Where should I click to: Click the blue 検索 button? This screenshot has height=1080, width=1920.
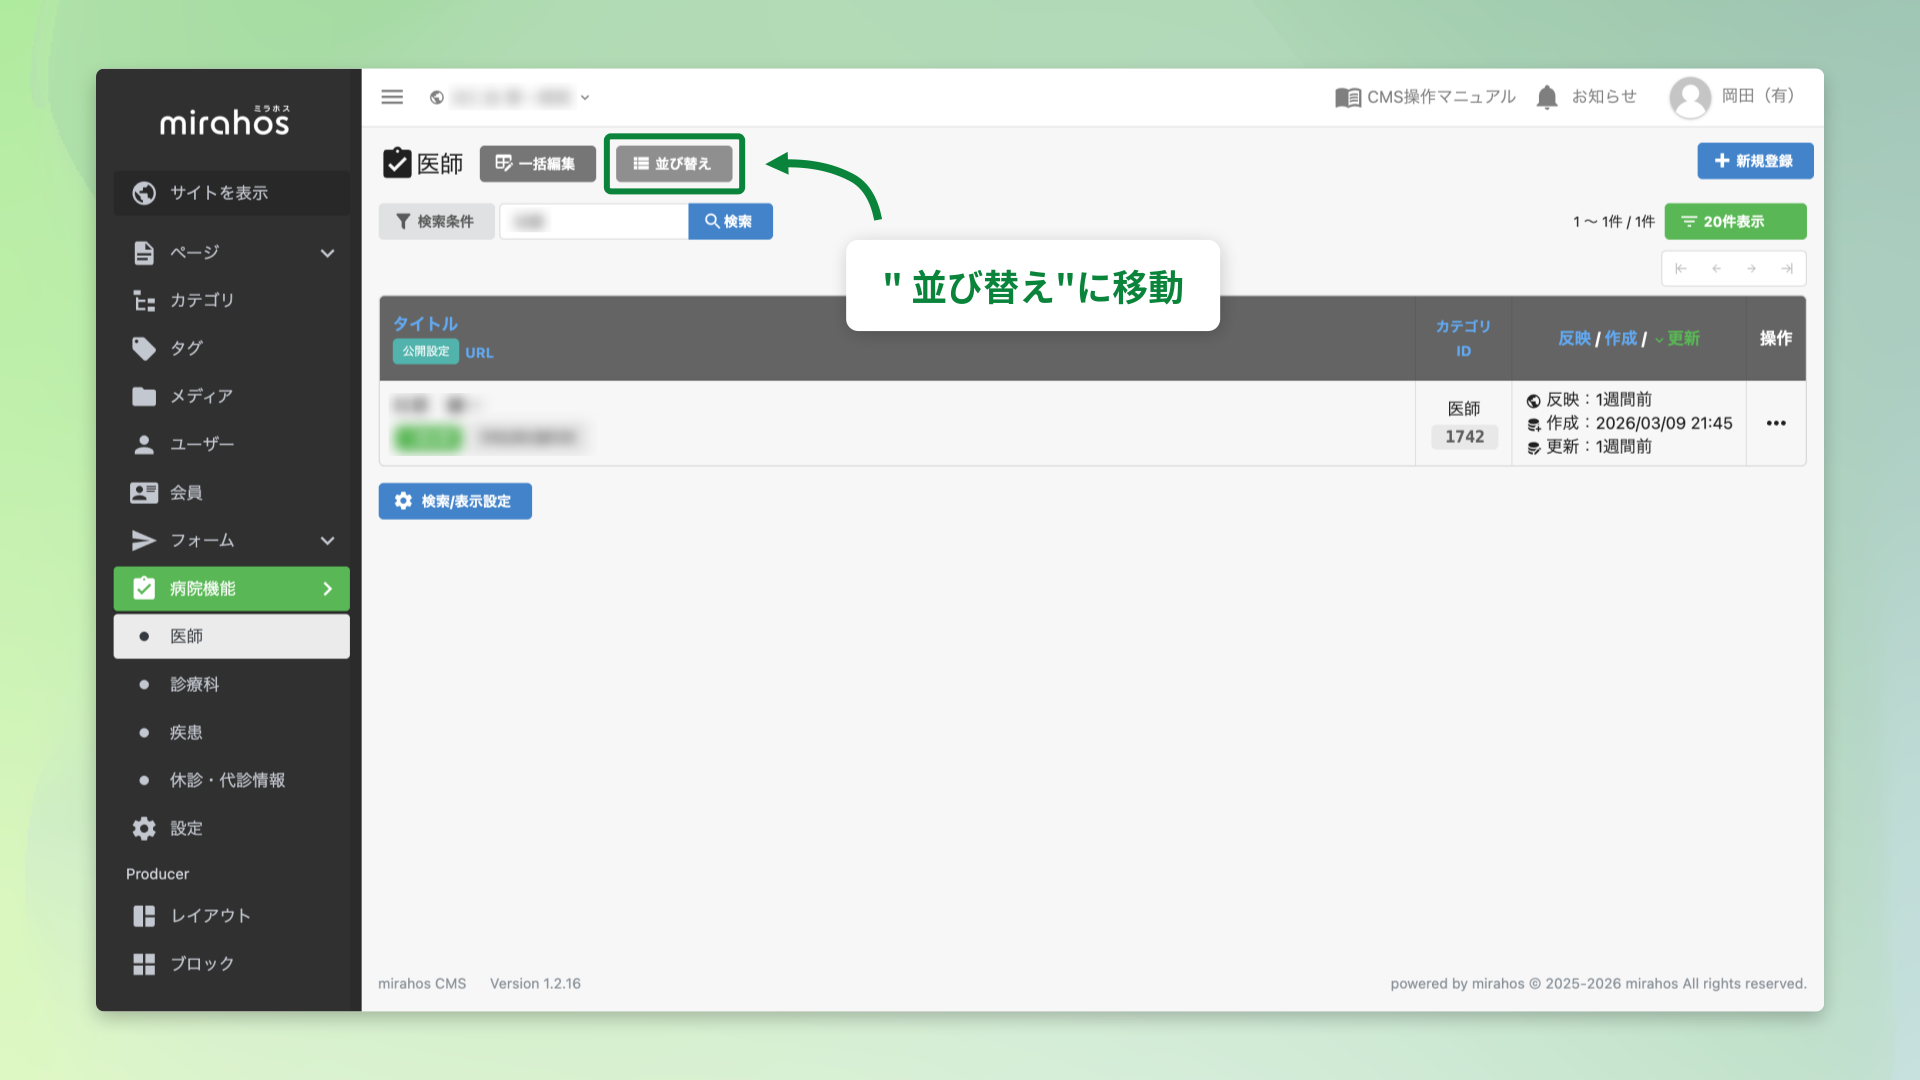730,221
